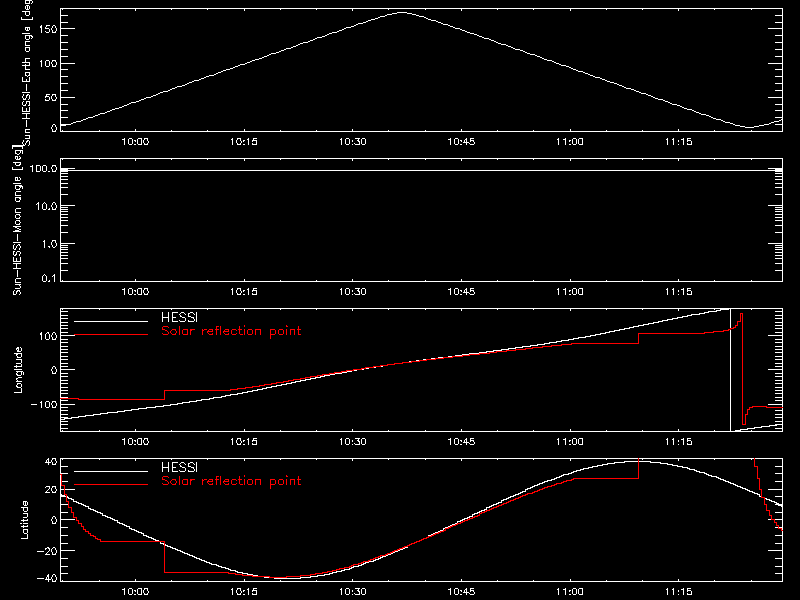The image size is (800, 600).
Task: Click the 40 y-tick on Latitude plot
Action: point(51,462)
